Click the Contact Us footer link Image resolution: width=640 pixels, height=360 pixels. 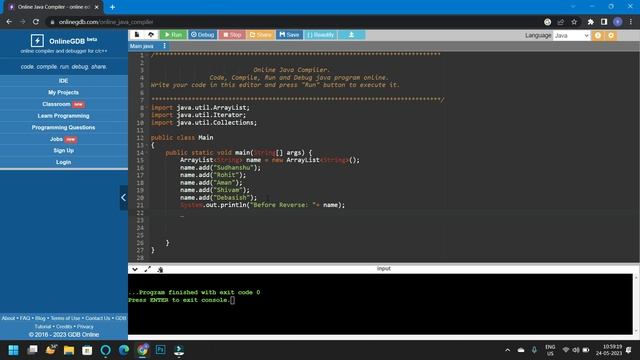98,318
